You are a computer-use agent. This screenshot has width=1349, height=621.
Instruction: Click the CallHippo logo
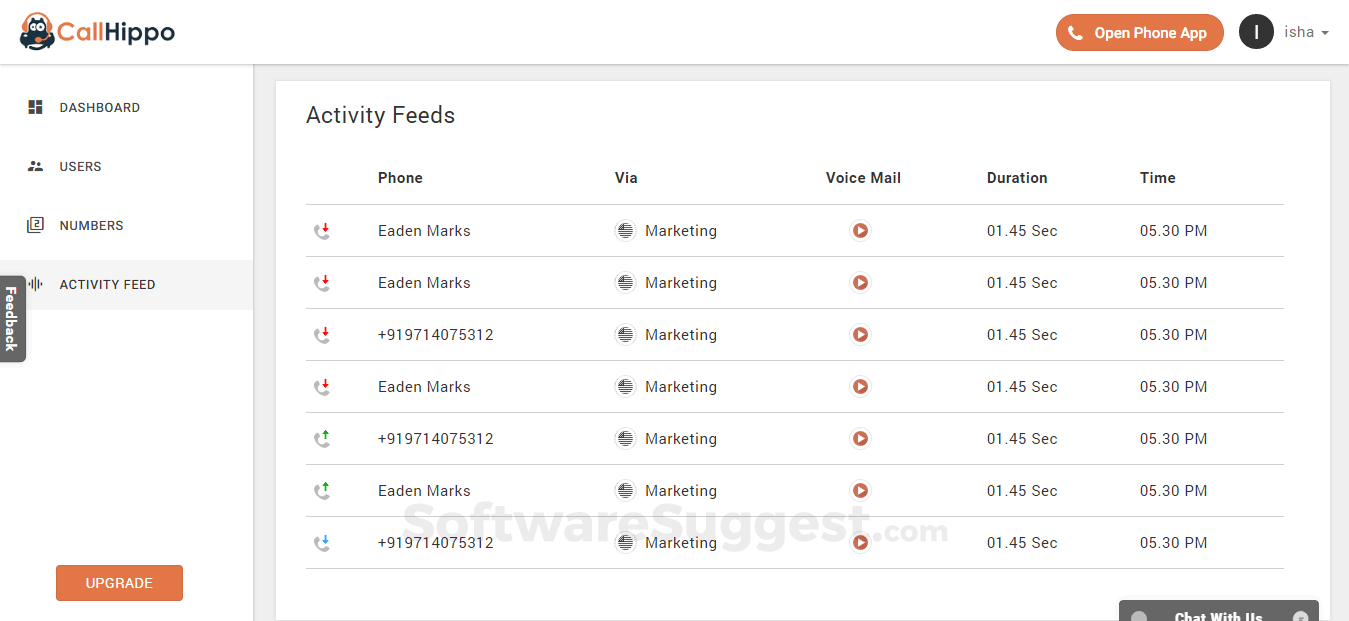[x=97, y=32]
